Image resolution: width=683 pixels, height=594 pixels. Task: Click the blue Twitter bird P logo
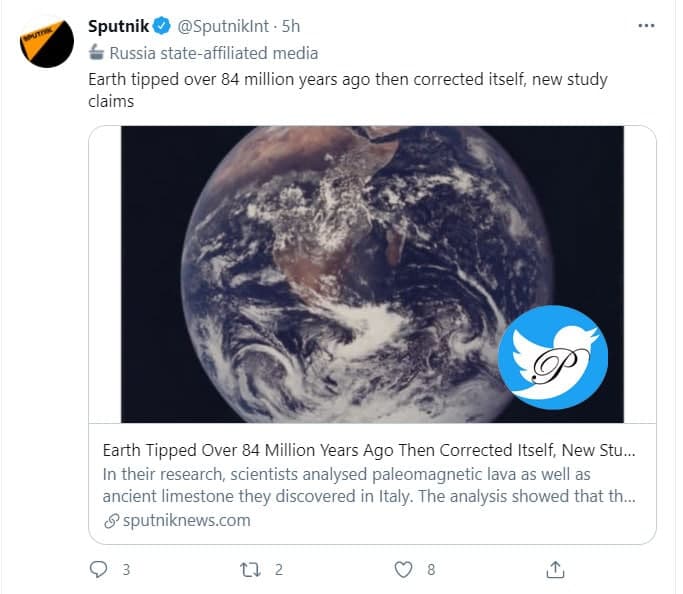coord(553,358)
